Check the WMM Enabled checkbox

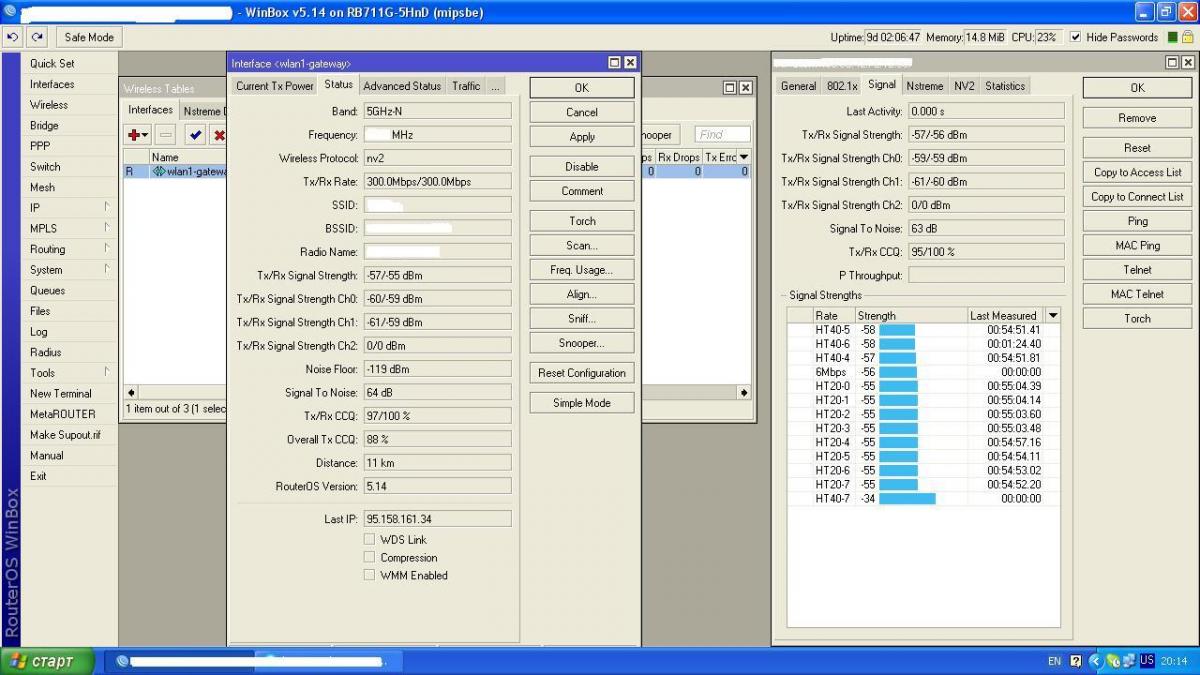click(x=369, y=575)
